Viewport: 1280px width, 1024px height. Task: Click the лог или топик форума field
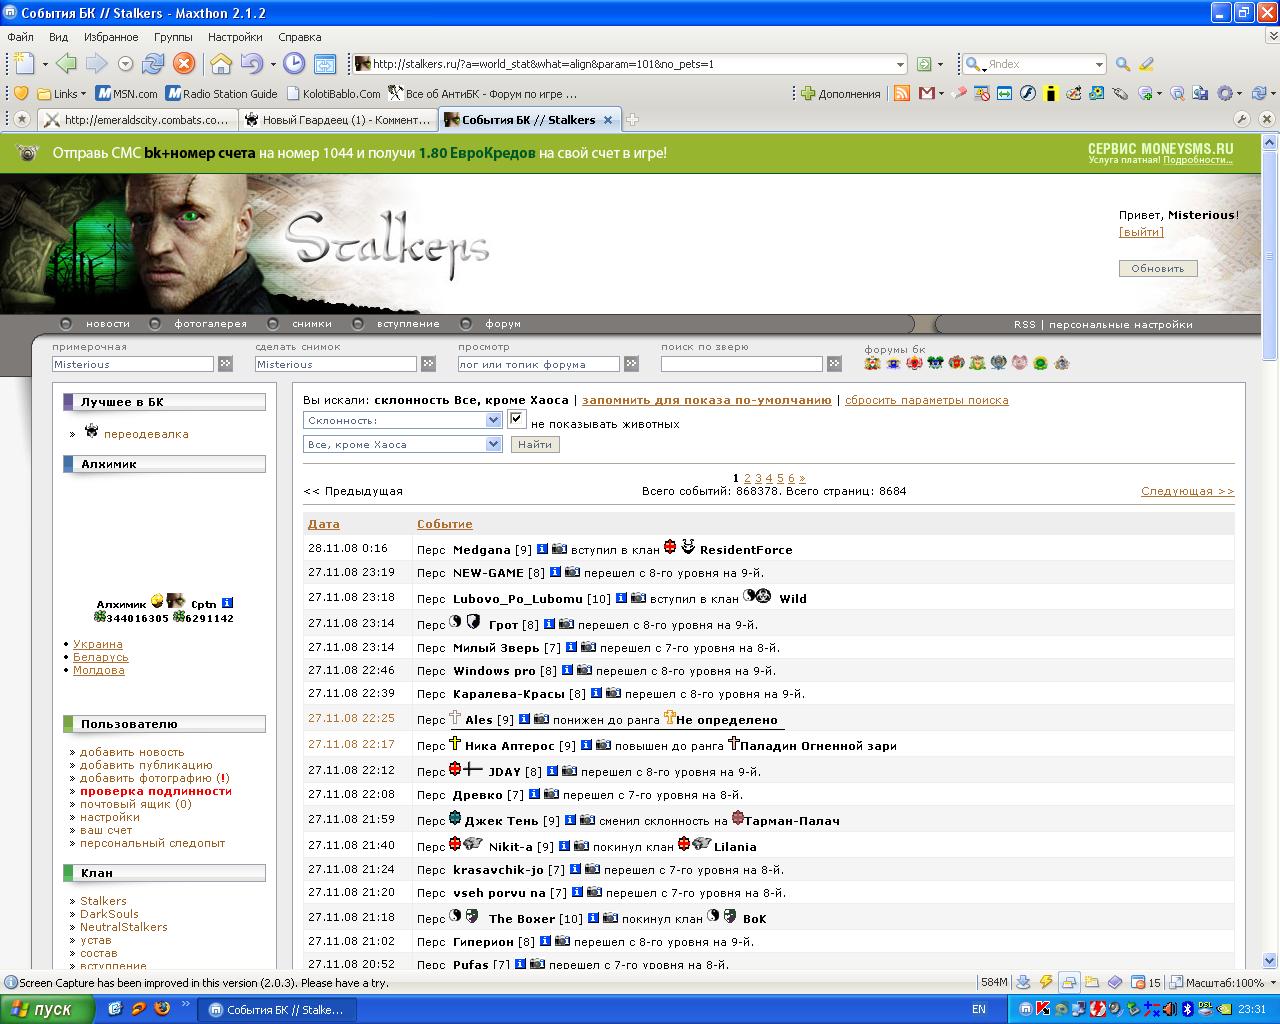point(538,364)
